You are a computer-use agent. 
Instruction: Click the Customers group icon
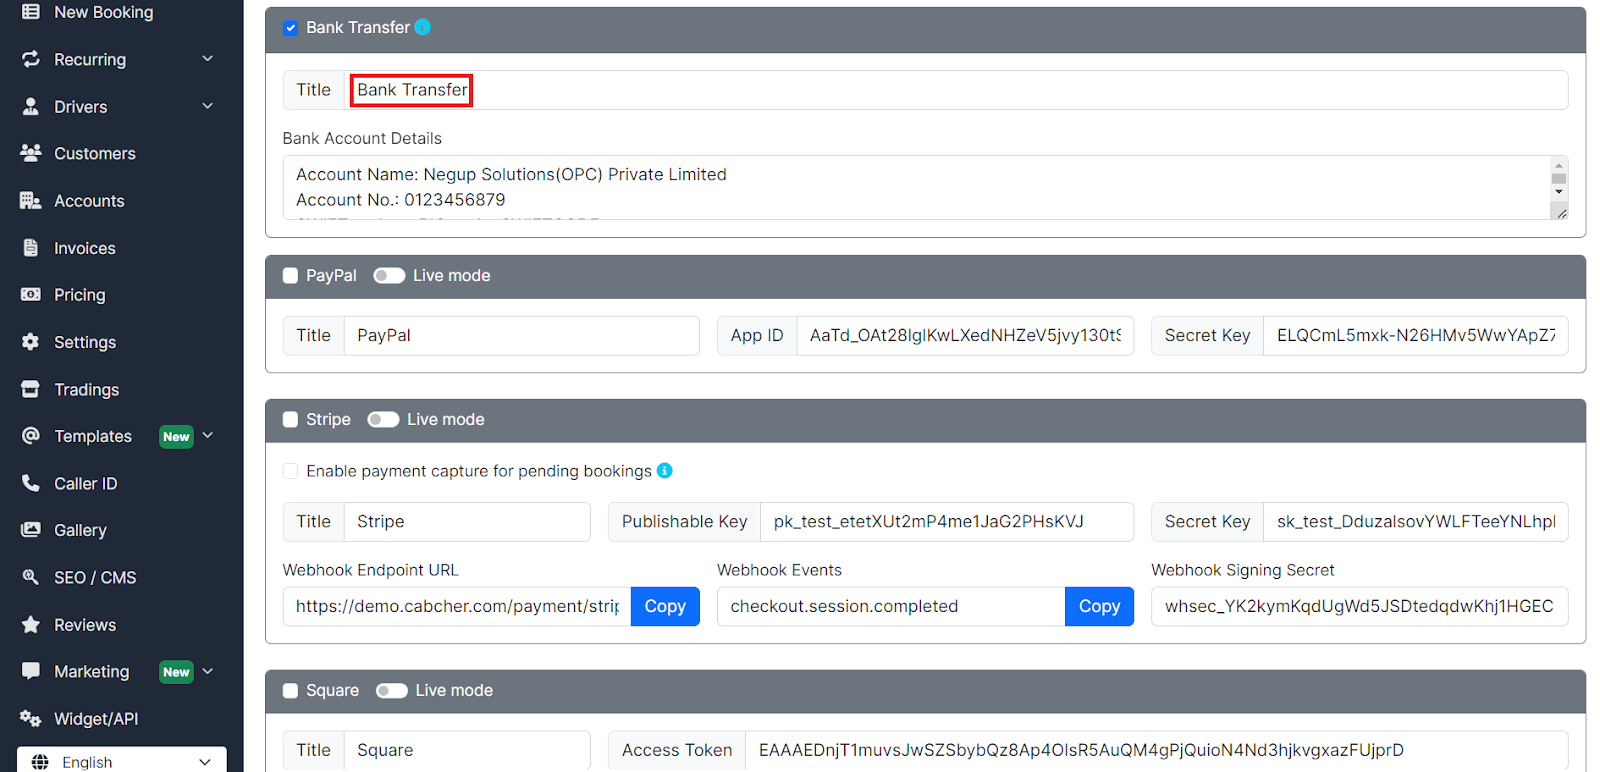pyautogui.click(x=31, y=153)
